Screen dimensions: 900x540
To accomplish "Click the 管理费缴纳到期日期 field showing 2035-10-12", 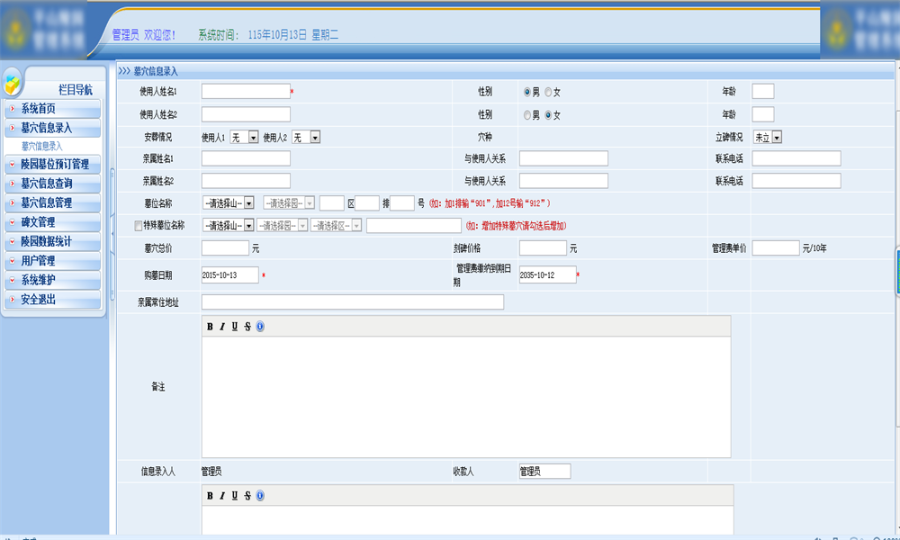I will point(548,275).
